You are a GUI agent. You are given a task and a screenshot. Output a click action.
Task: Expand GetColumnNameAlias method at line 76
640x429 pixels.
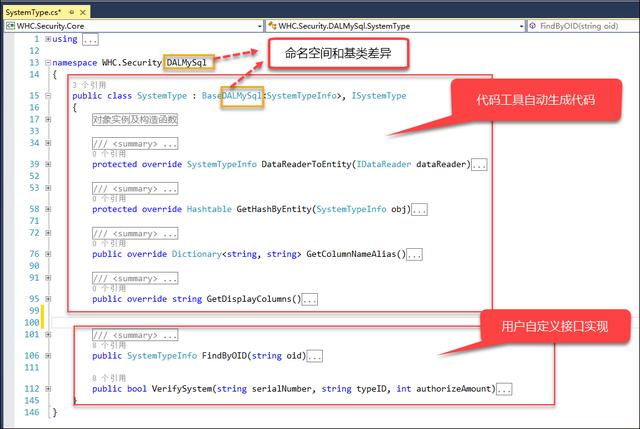tap(48, 254)
